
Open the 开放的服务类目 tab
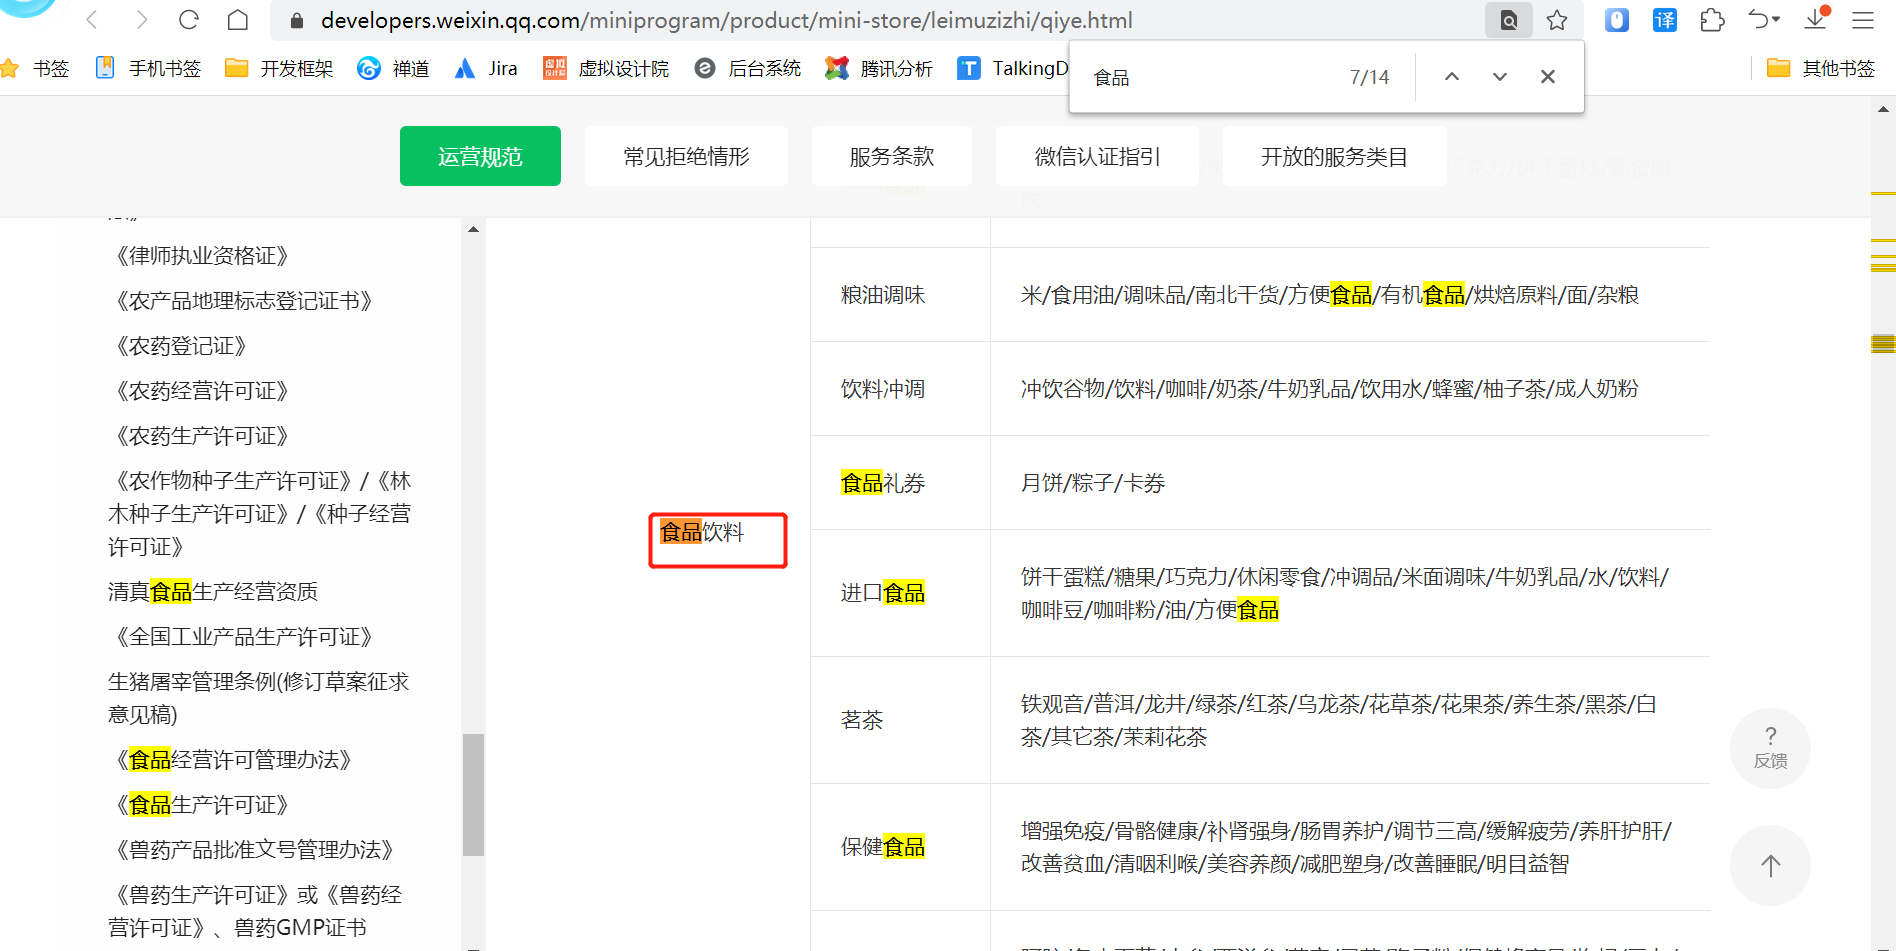point(1334,156)
